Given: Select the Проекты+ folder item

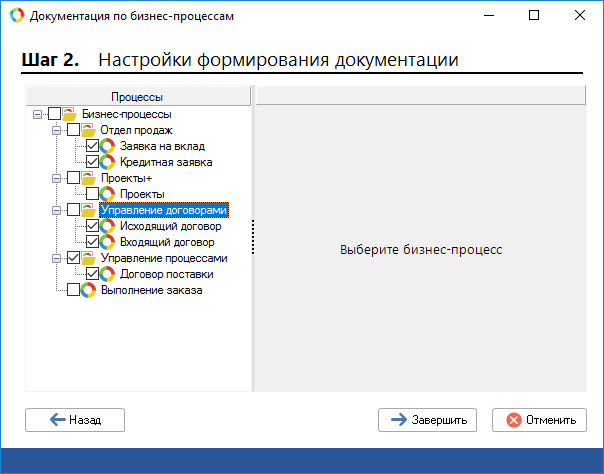Looking at the screenshot, I should [x=120, y=178].
